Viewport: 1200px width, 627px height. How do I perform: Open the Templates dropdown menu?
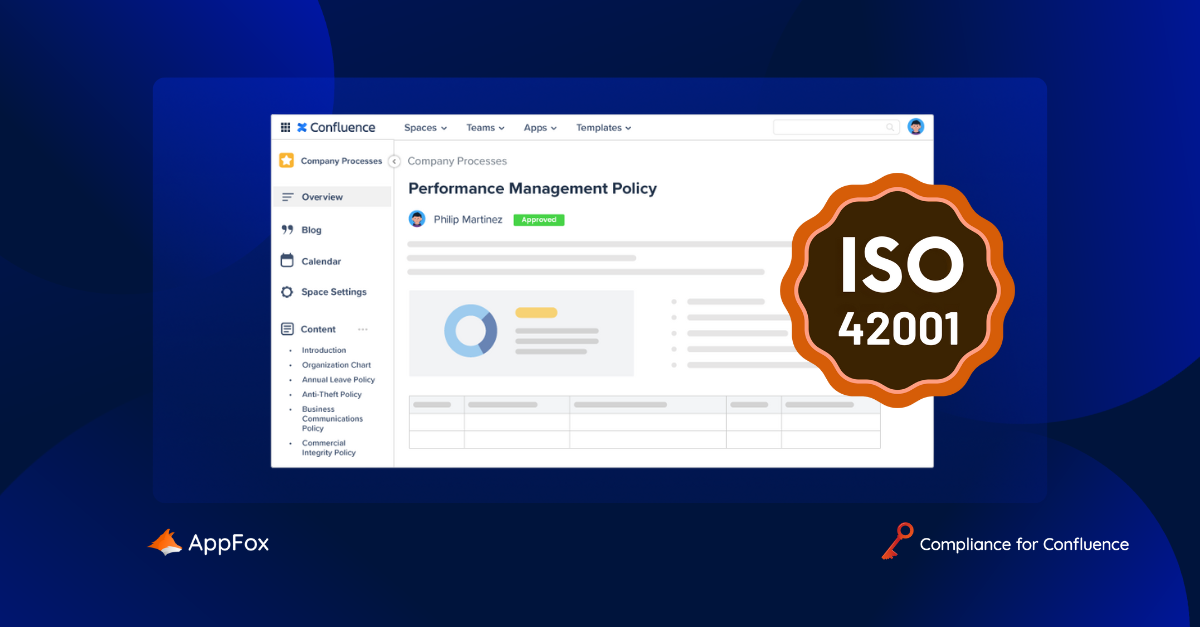(604, 128)
